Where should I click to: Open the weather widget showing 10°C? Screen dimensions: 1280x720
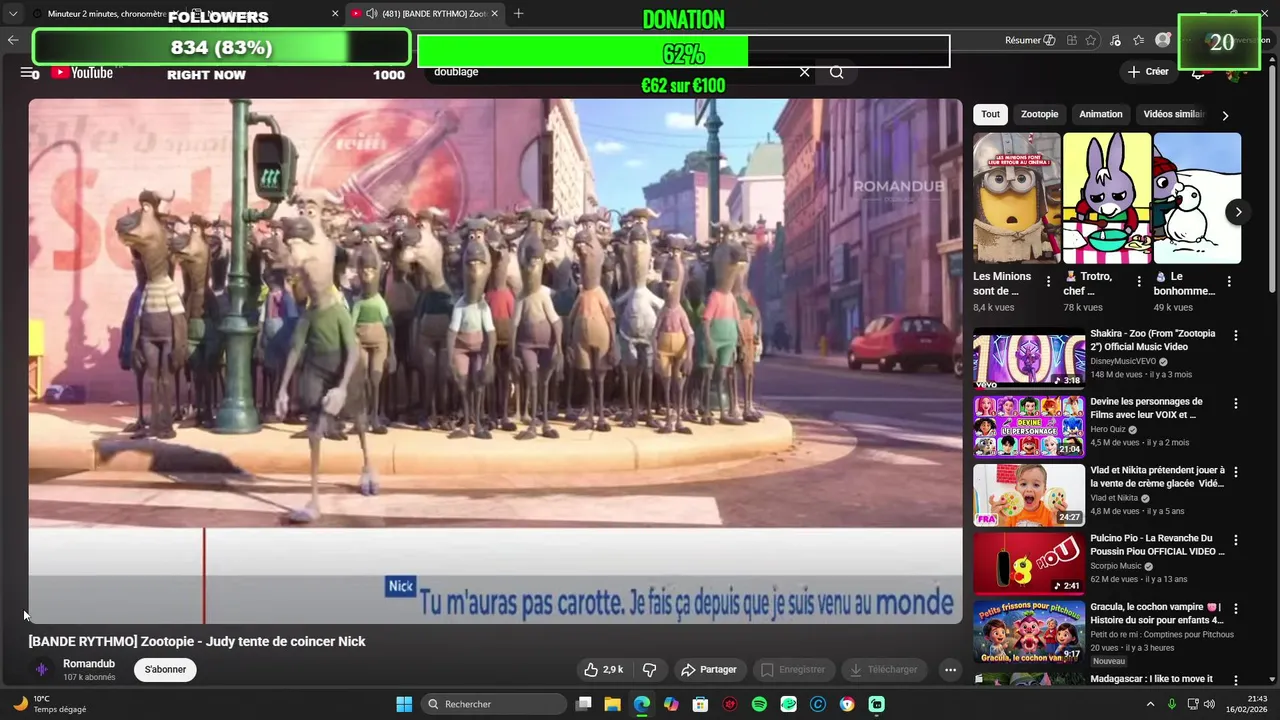tap(50, 704)
